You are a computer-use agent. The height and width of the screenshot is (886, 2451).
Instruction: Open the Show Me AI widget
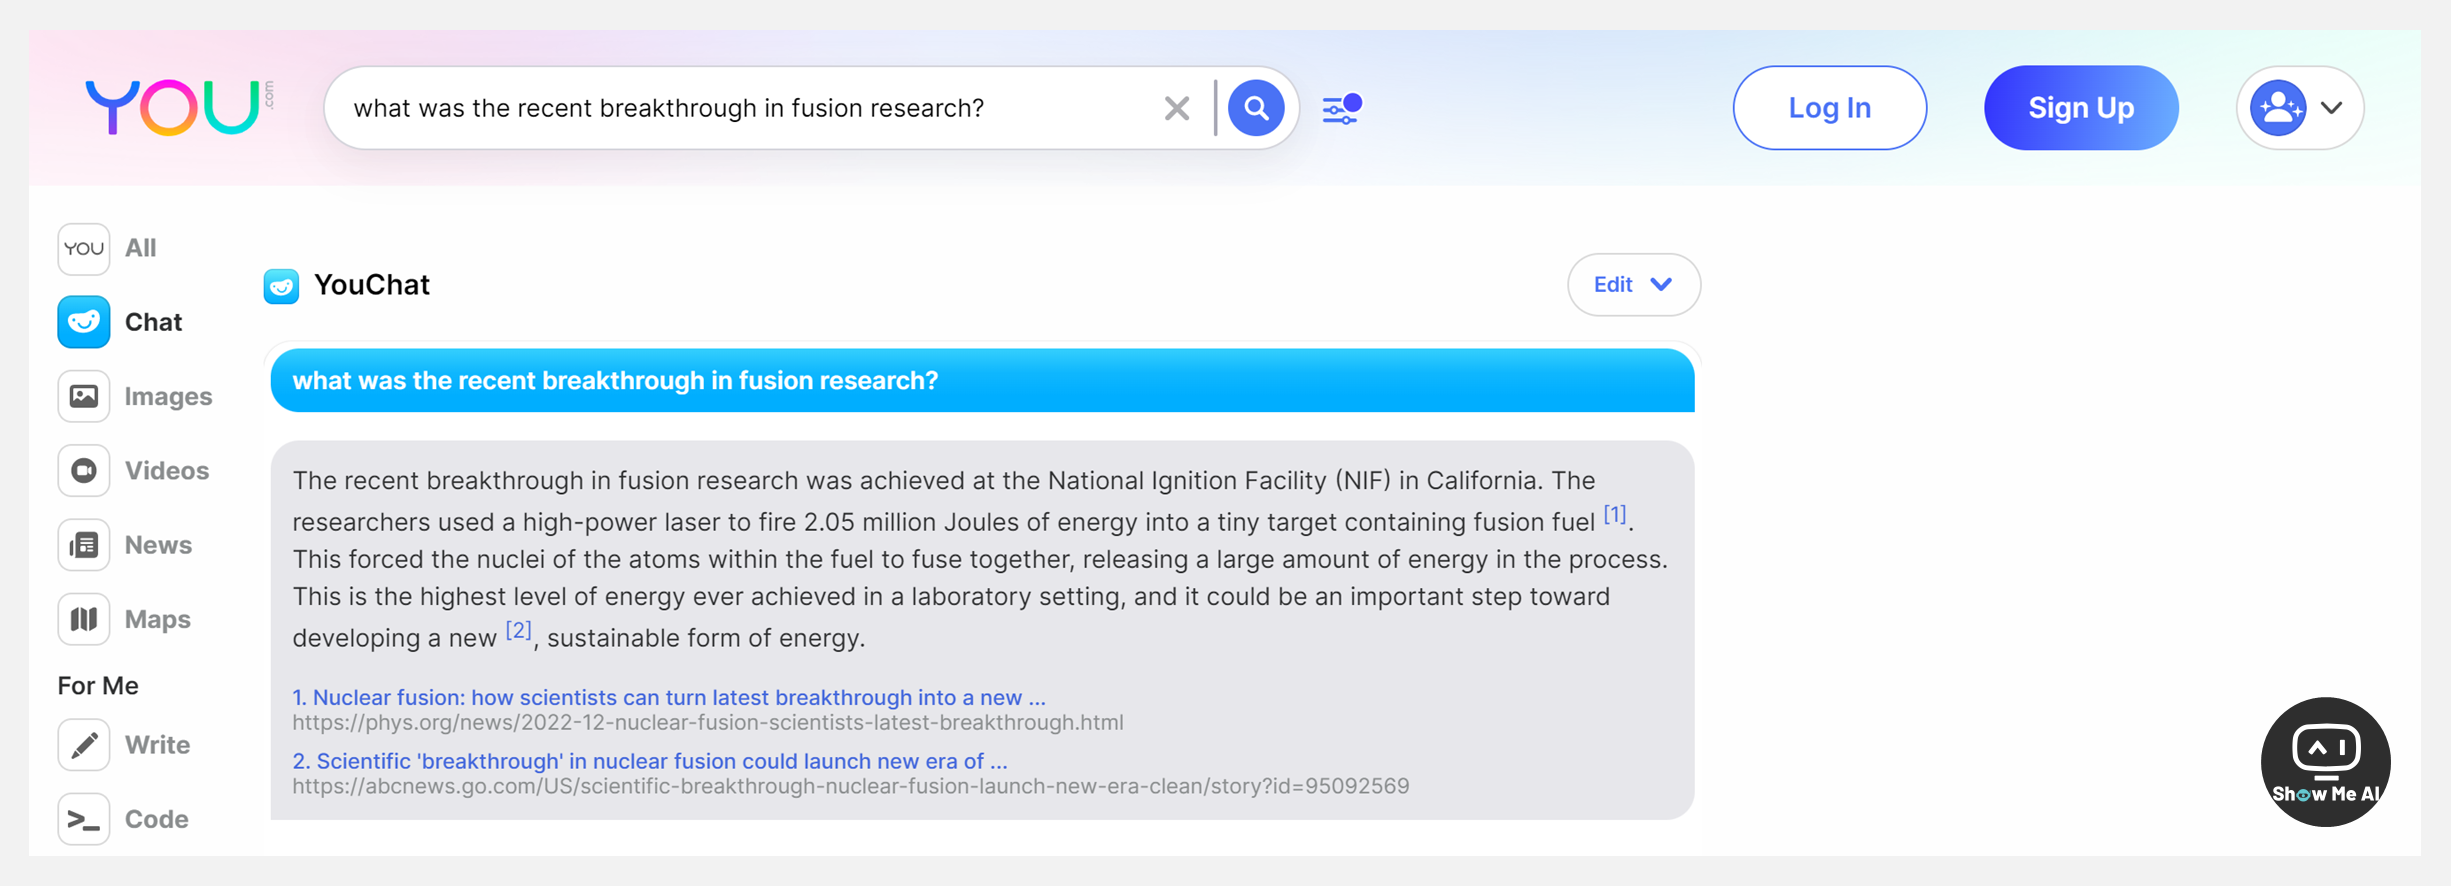(x=2325, y=762)
